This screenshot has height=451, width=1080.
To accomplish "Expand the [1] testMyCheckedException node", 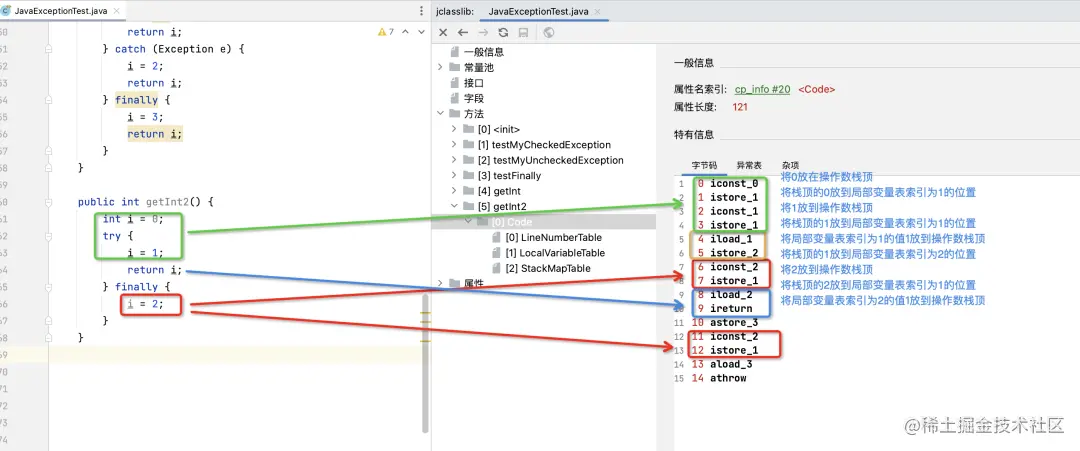I will point(454,145).
